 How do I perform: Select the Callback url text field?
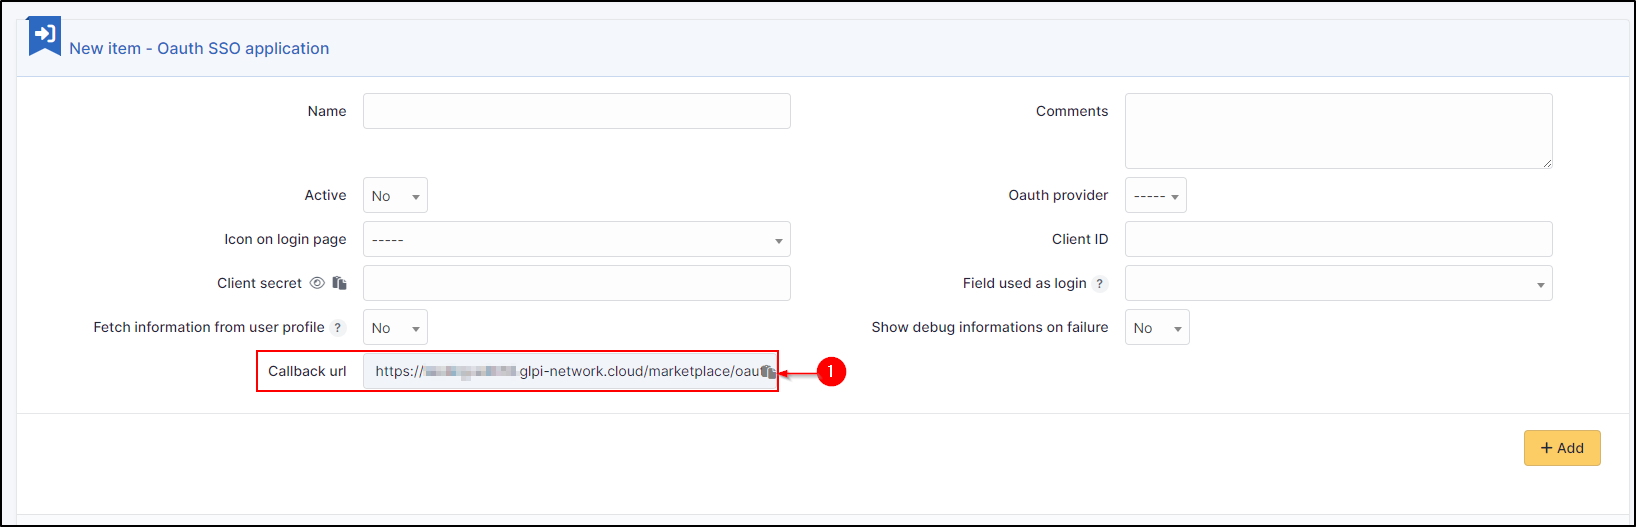pyautogui.click(x=560, y=372)
